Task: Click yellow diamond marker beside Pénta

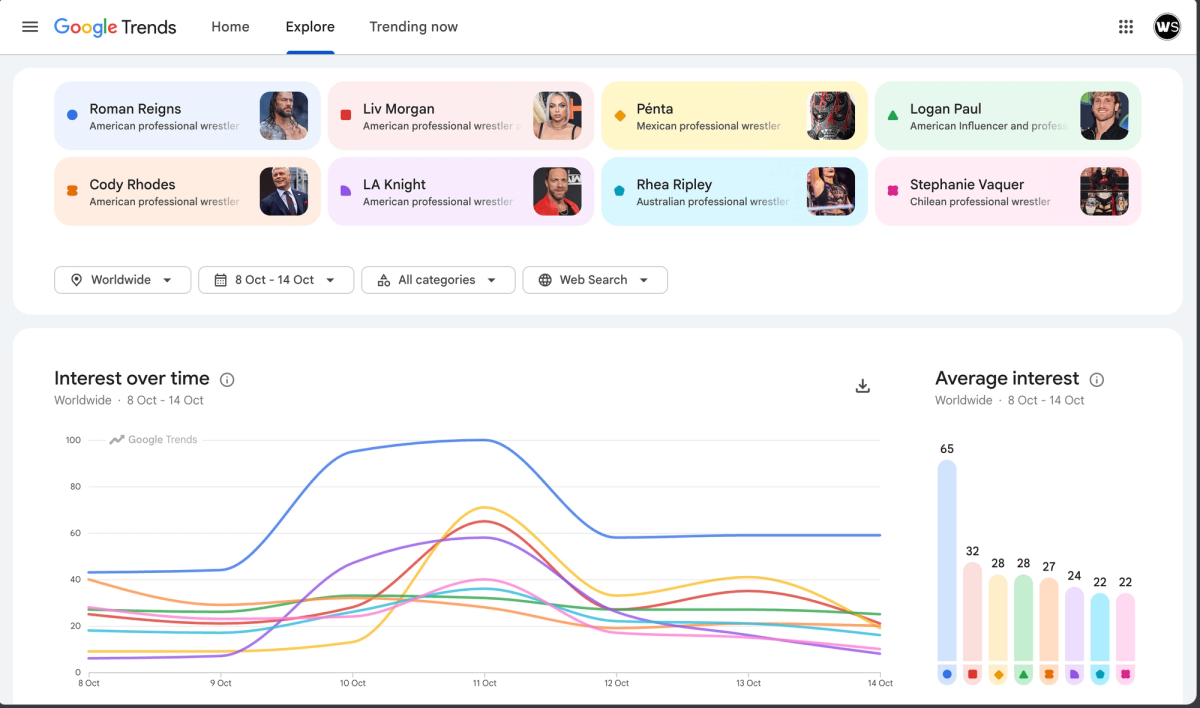Action: click(x=619, y=115)
